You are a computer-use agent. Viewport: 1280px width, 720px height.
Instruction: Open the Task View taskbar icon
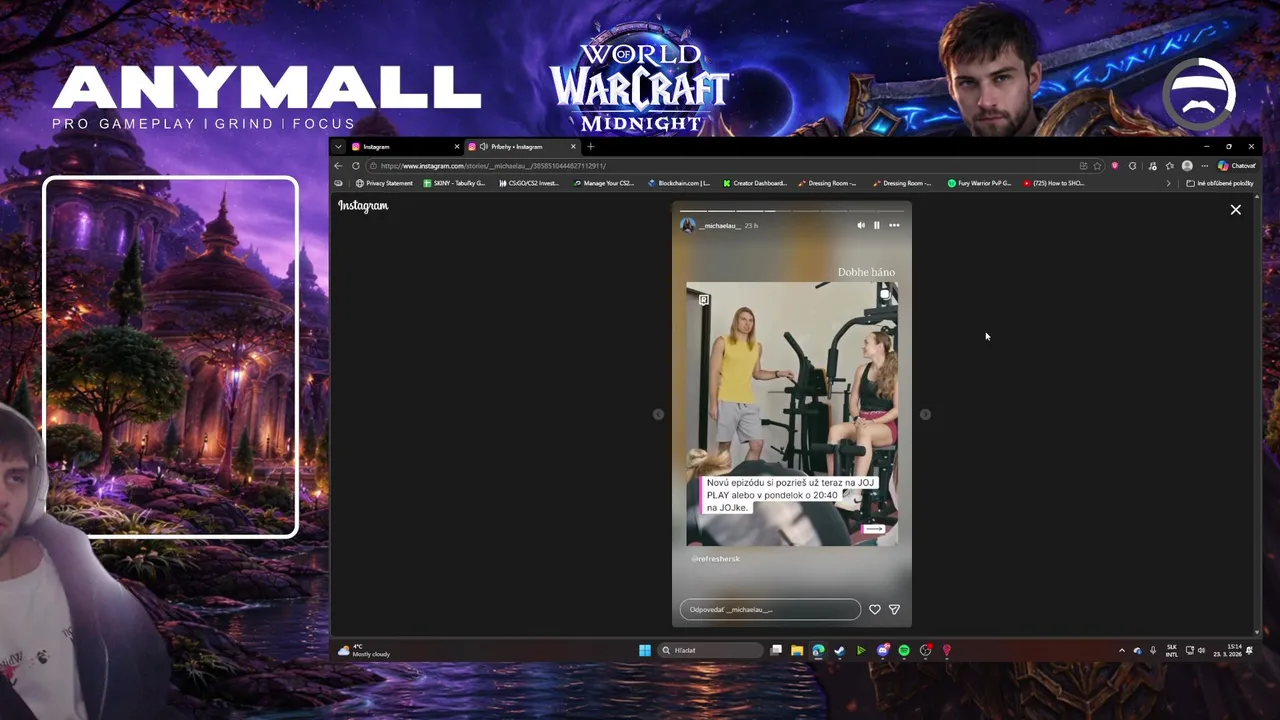pyautogui.click(x=776, y=650)
